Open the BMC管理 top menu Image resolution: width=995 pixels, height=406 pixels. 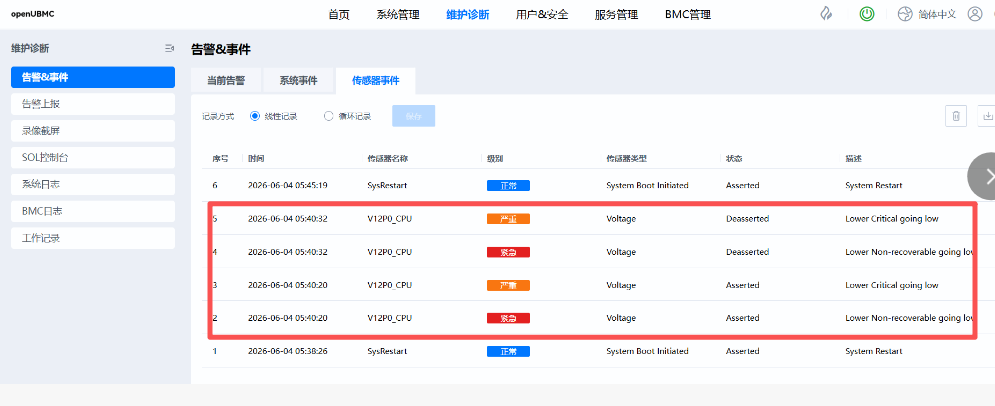pyautogui.click(x=688, y=15)
